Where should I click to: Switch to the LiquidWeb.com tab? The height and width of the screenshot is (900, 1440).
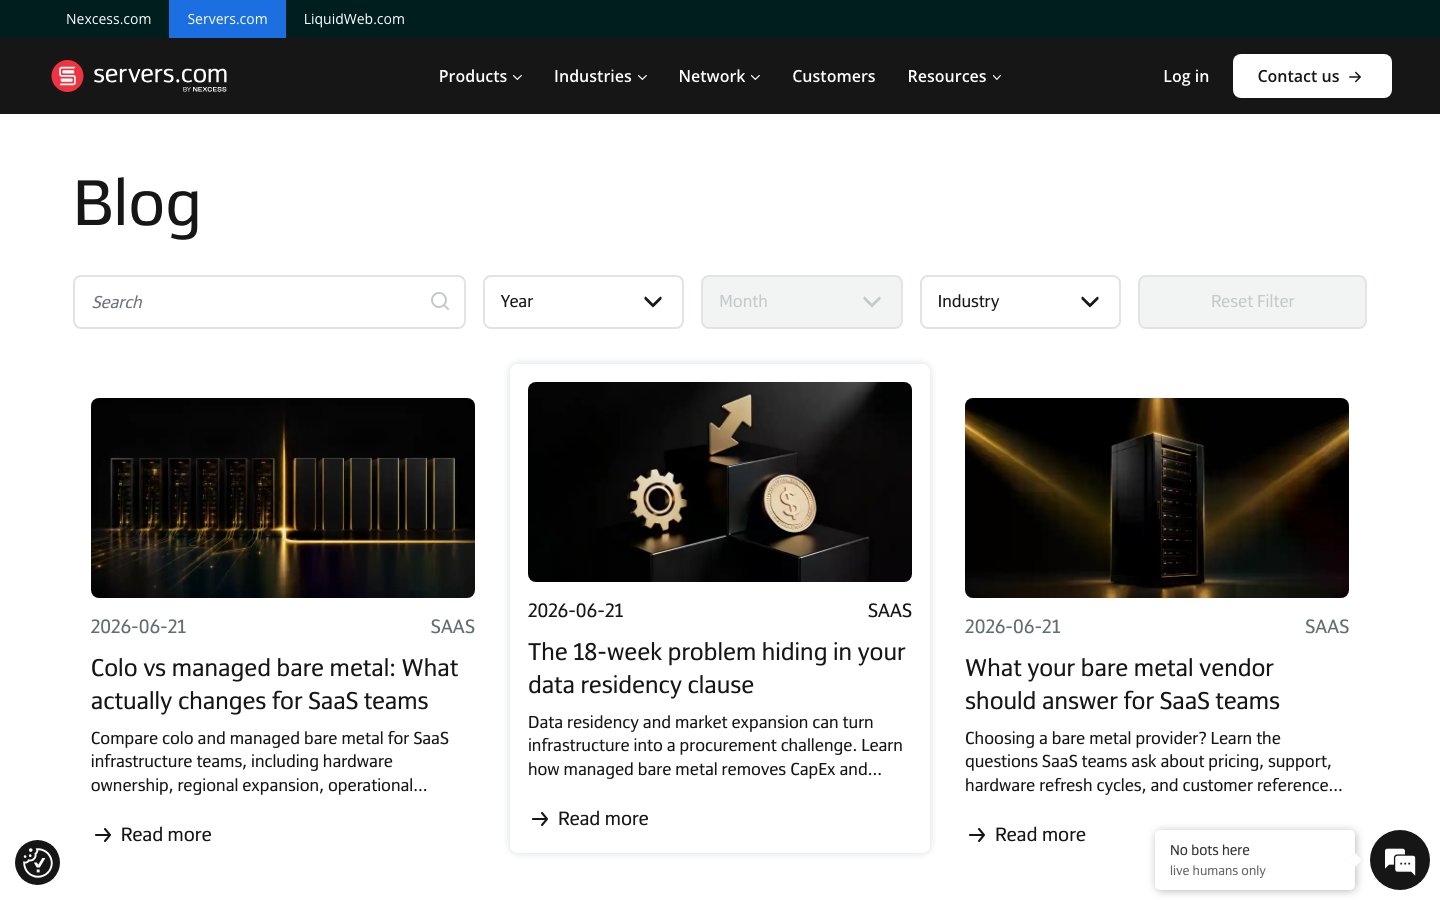[354, 19]
